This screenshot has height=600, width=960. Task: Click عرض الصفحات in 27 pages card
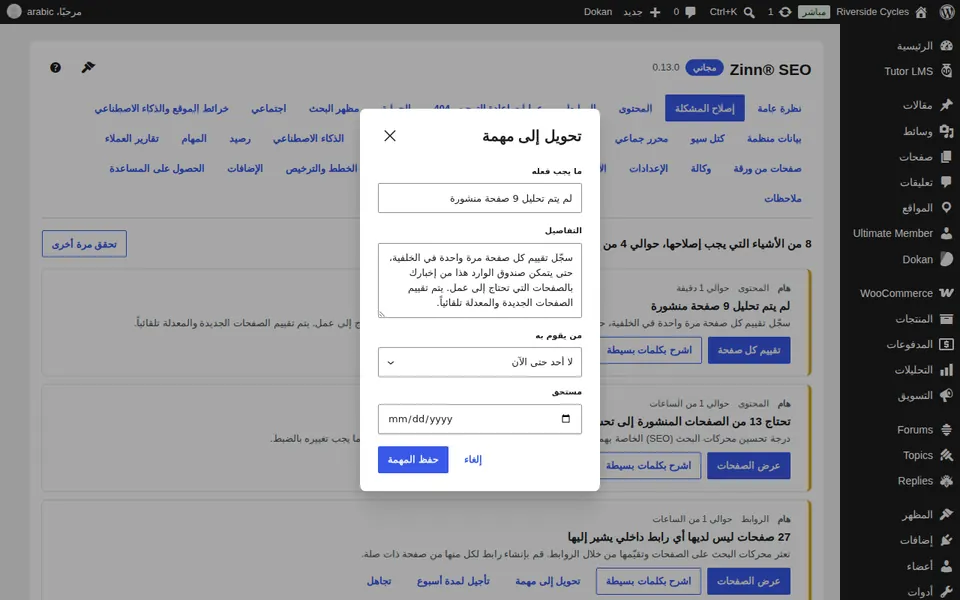pyautogui.click(x=748, y=581)
